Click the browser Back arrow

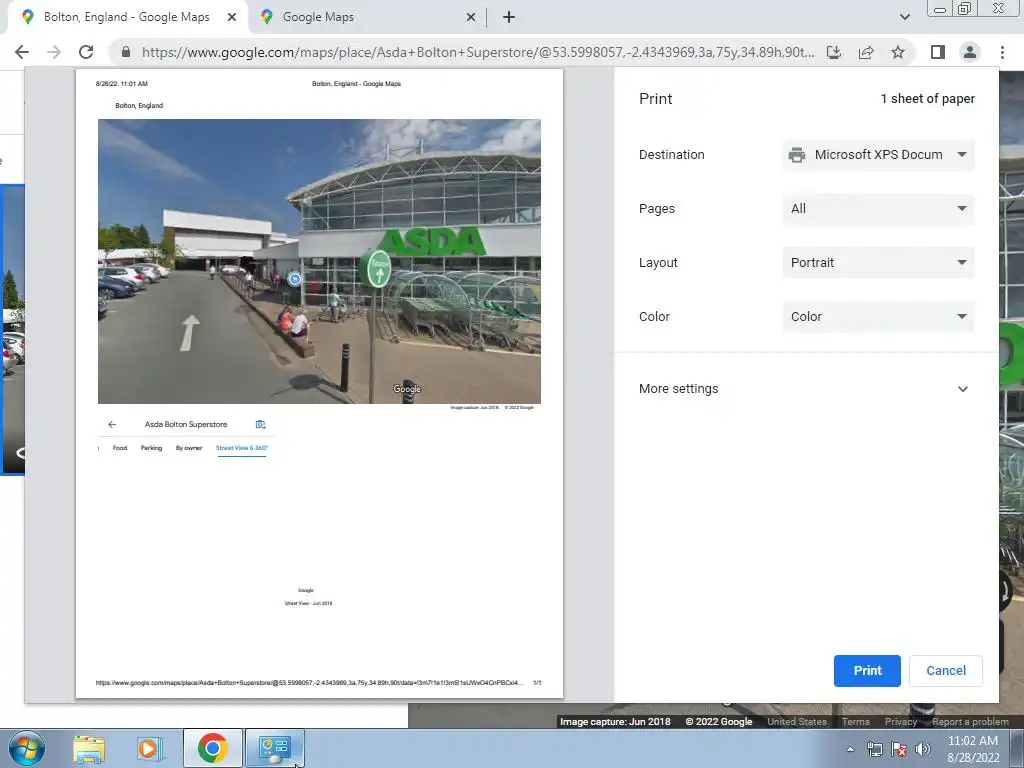(22, 52)
